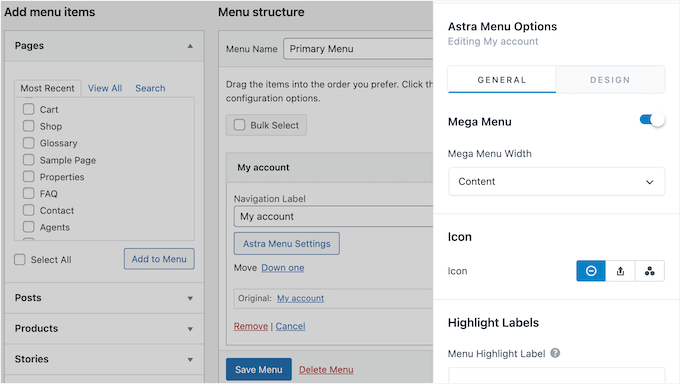Check the Cart page checkbox
This screenshot has height=384, width=680.
29,109
